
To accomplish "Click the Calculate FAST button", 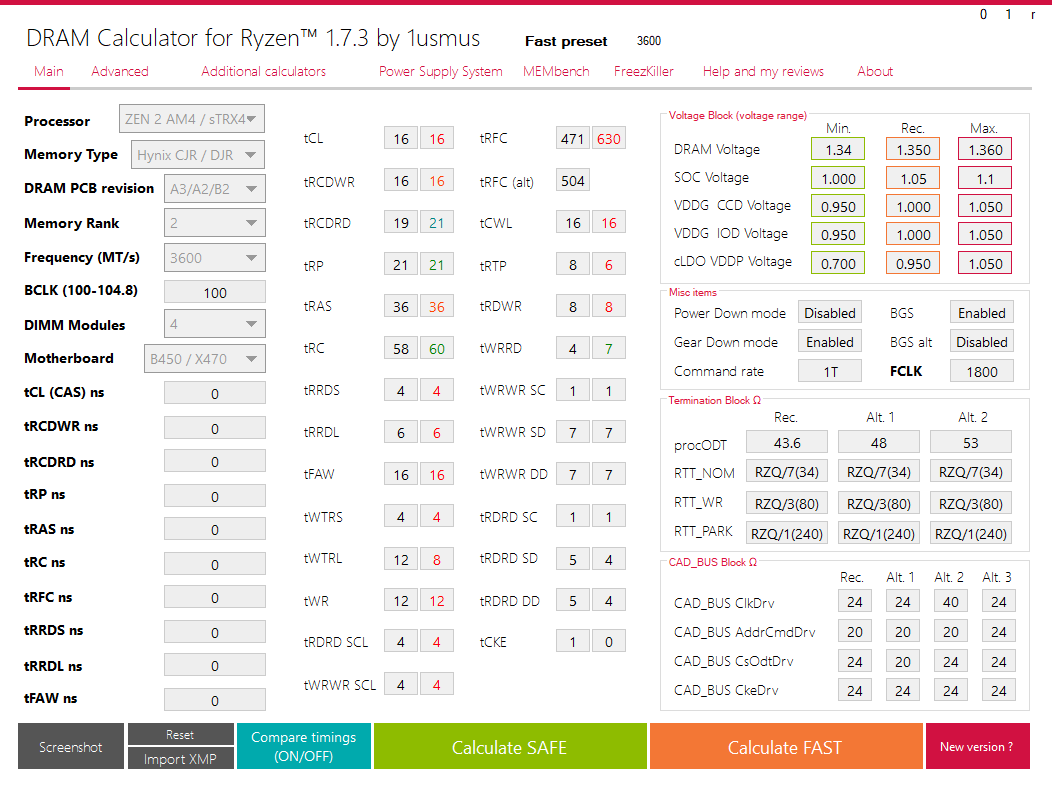I will coord(786,746).
